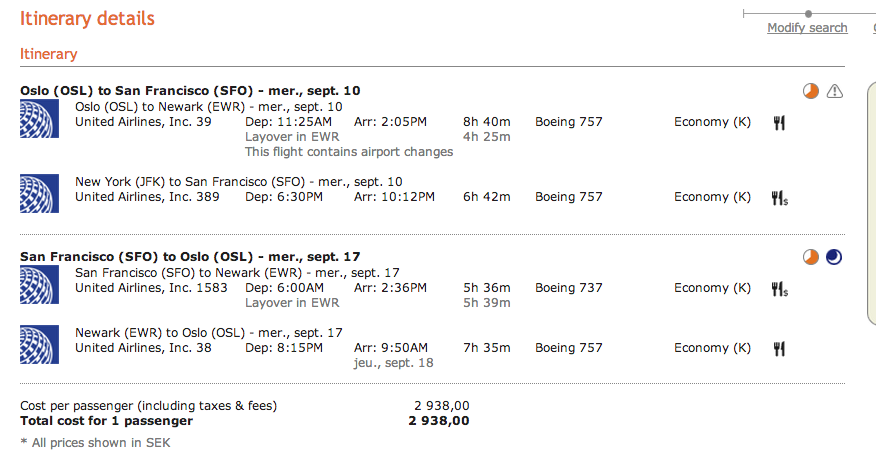Click the Modify search progress step dot
Image resolution: width=876 pixels, height=450 pixels.
pos(807,13)
